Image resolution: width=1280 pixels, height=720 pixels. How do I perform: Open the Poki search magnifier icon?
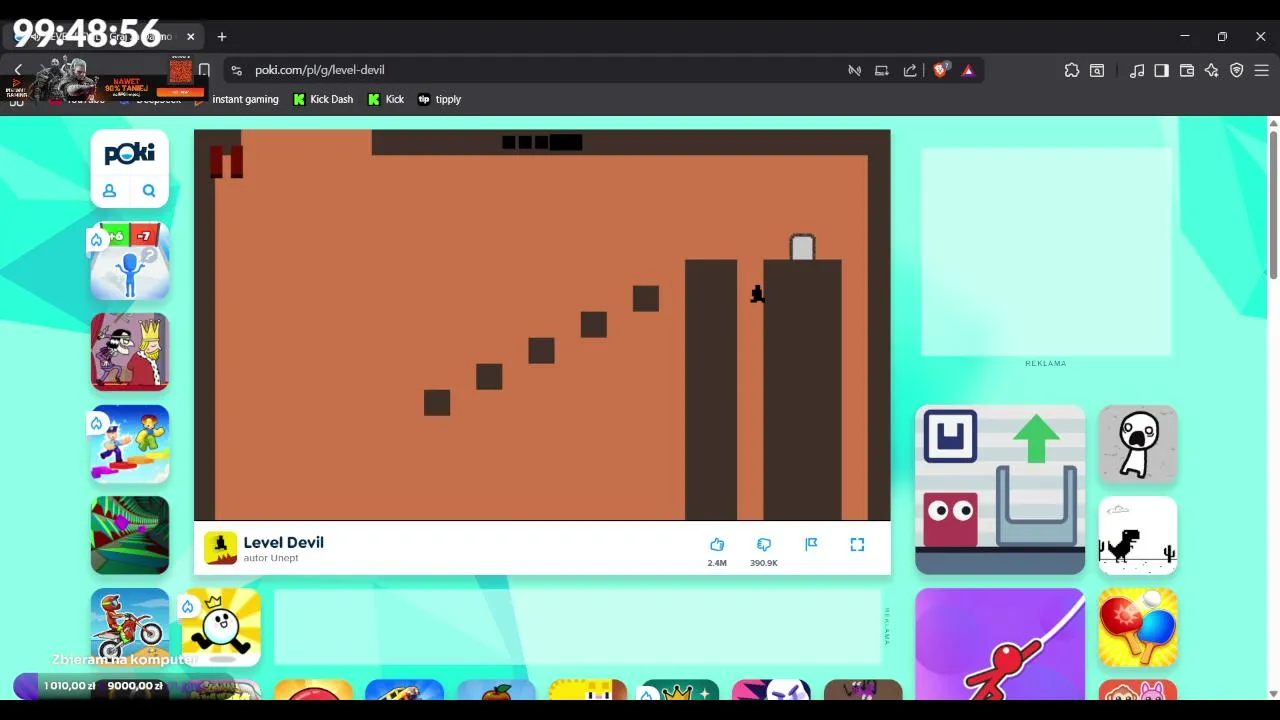tap(149, 191)
